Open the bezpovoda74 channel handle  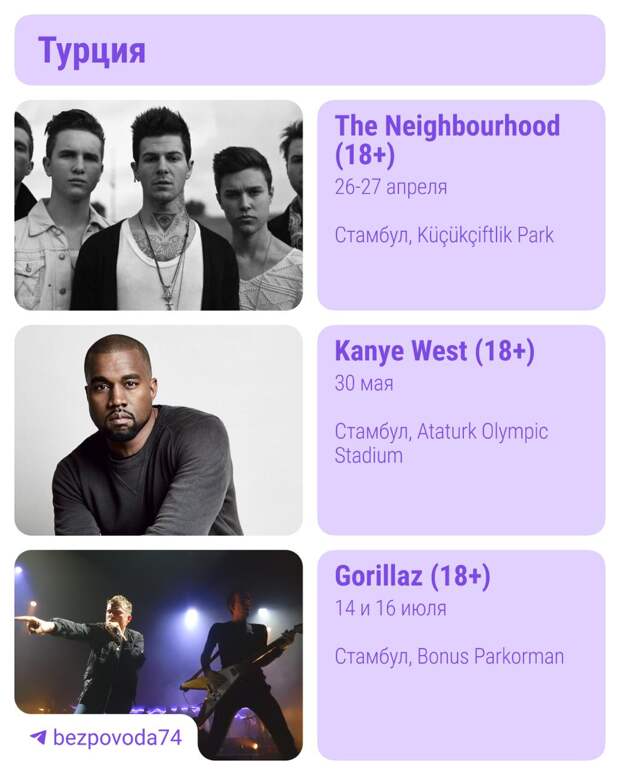[x=117, y=738]
